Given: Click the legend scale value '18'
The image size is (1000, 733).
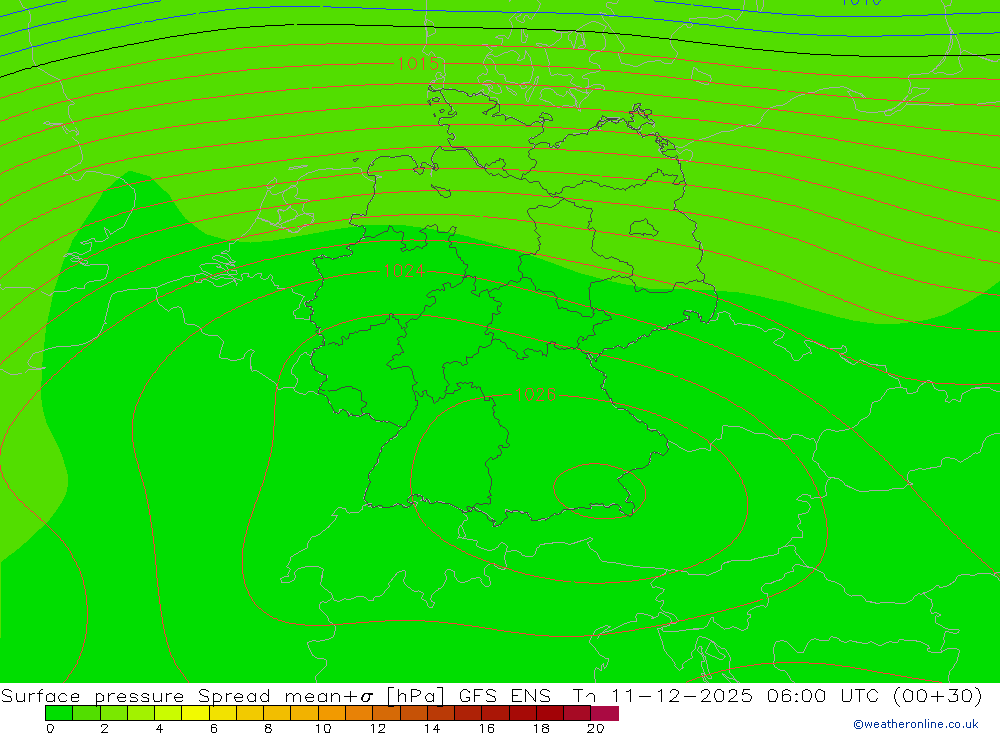Looking at the screenshot, I should (x=541, y=728).
